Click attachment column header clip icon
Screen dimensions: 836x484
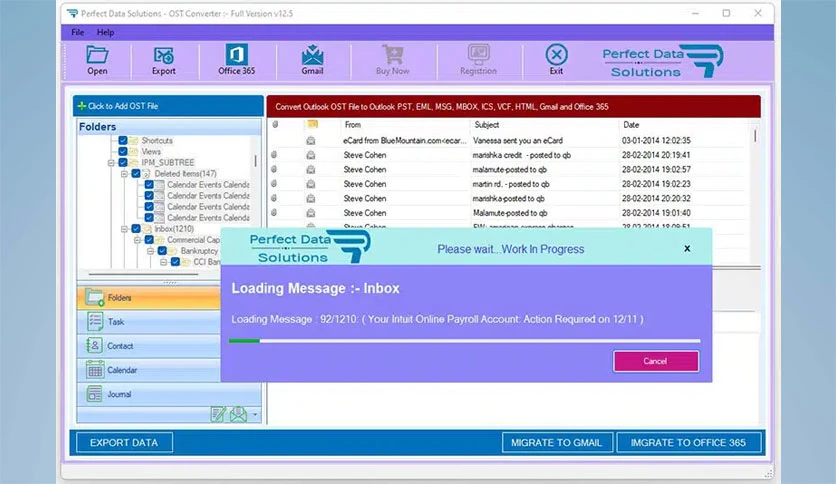(x=275, y=124)
